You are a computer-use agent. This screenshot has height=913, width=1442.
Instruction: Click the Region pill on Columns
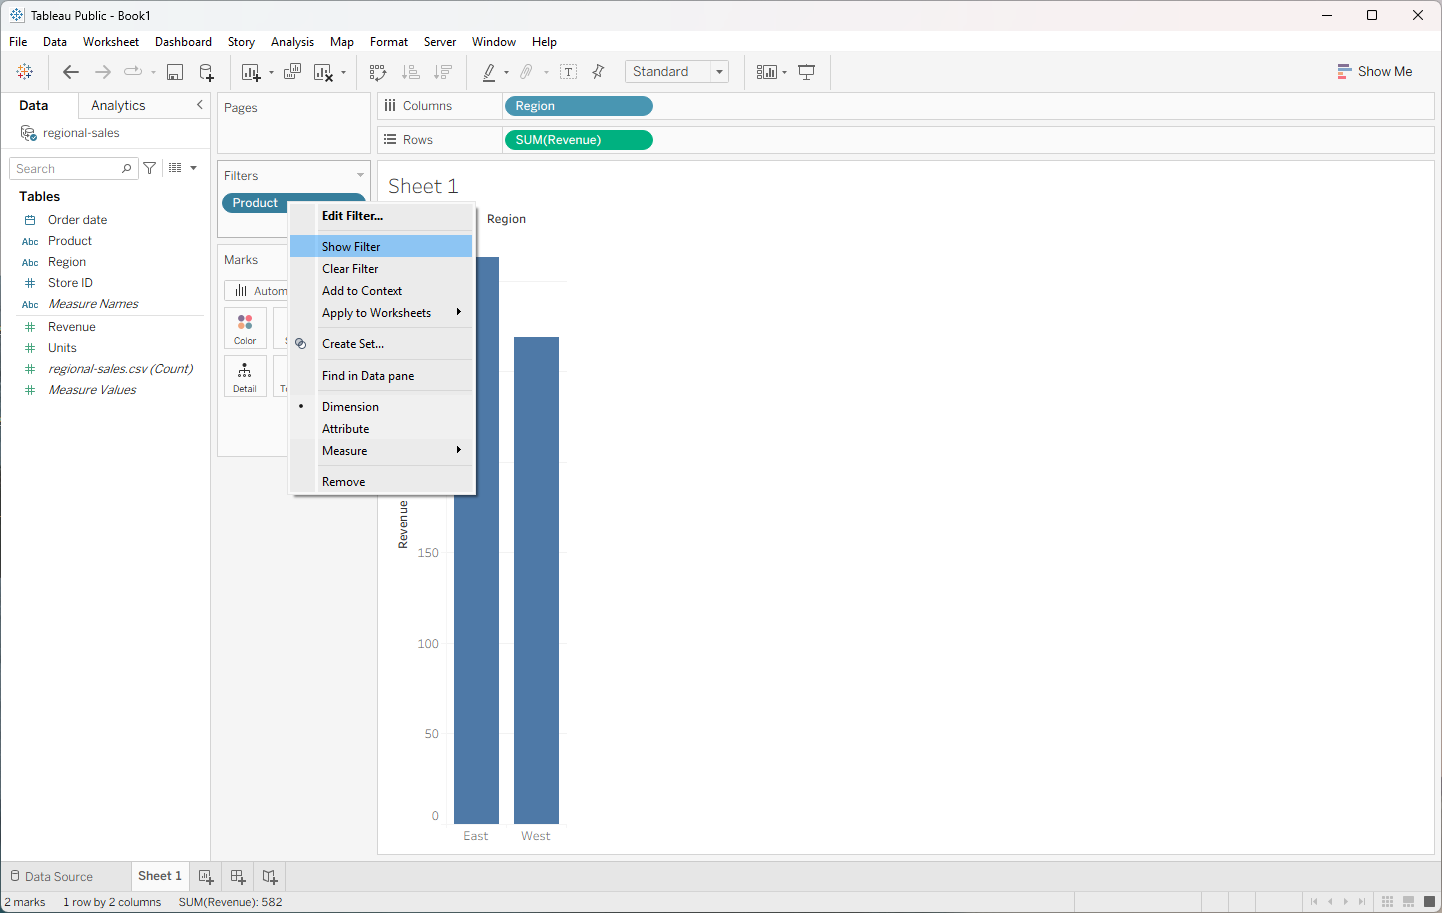coord(579,106)
